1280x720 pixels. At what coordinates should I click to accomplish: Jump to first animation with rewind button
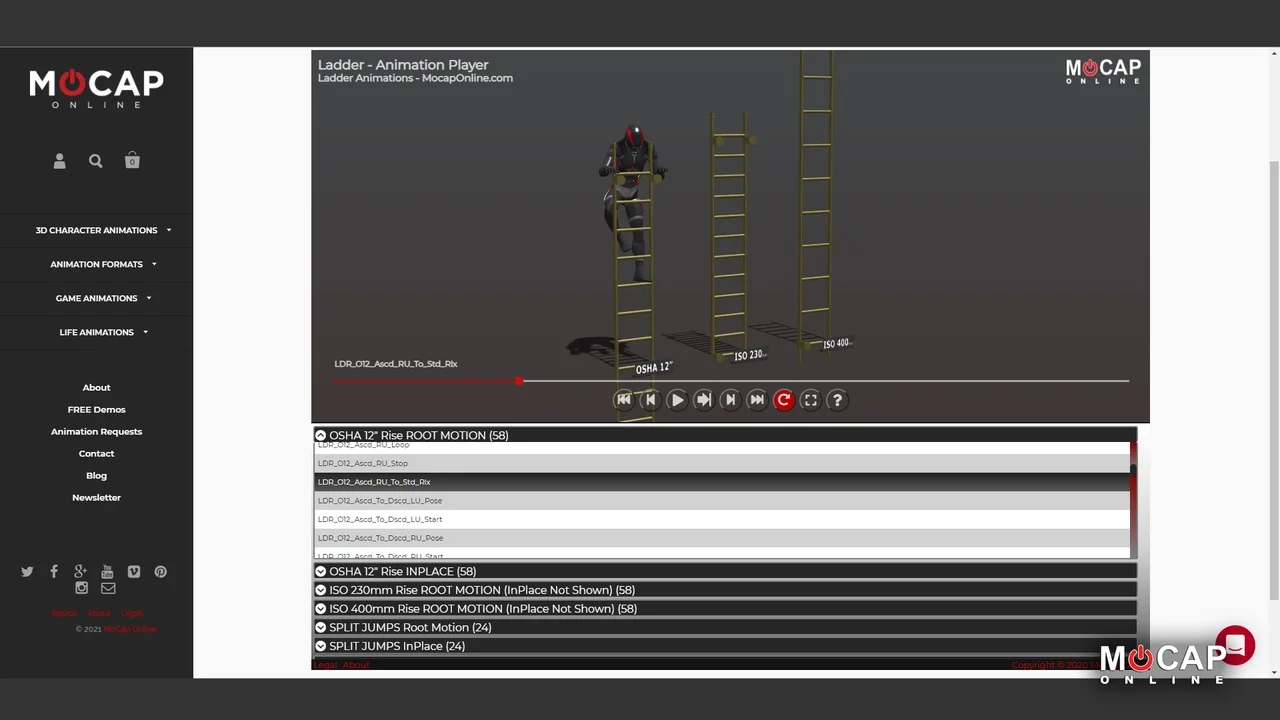[x=623, y=400]
